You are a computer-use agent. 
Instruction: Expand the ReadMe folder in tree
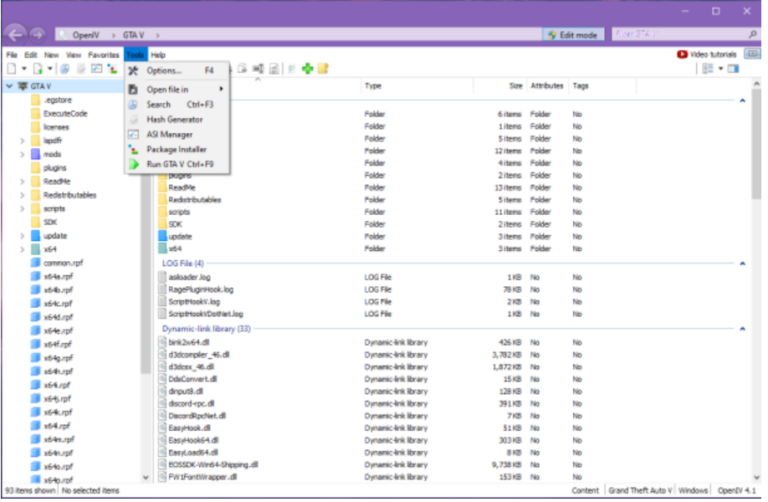[22, 182]
